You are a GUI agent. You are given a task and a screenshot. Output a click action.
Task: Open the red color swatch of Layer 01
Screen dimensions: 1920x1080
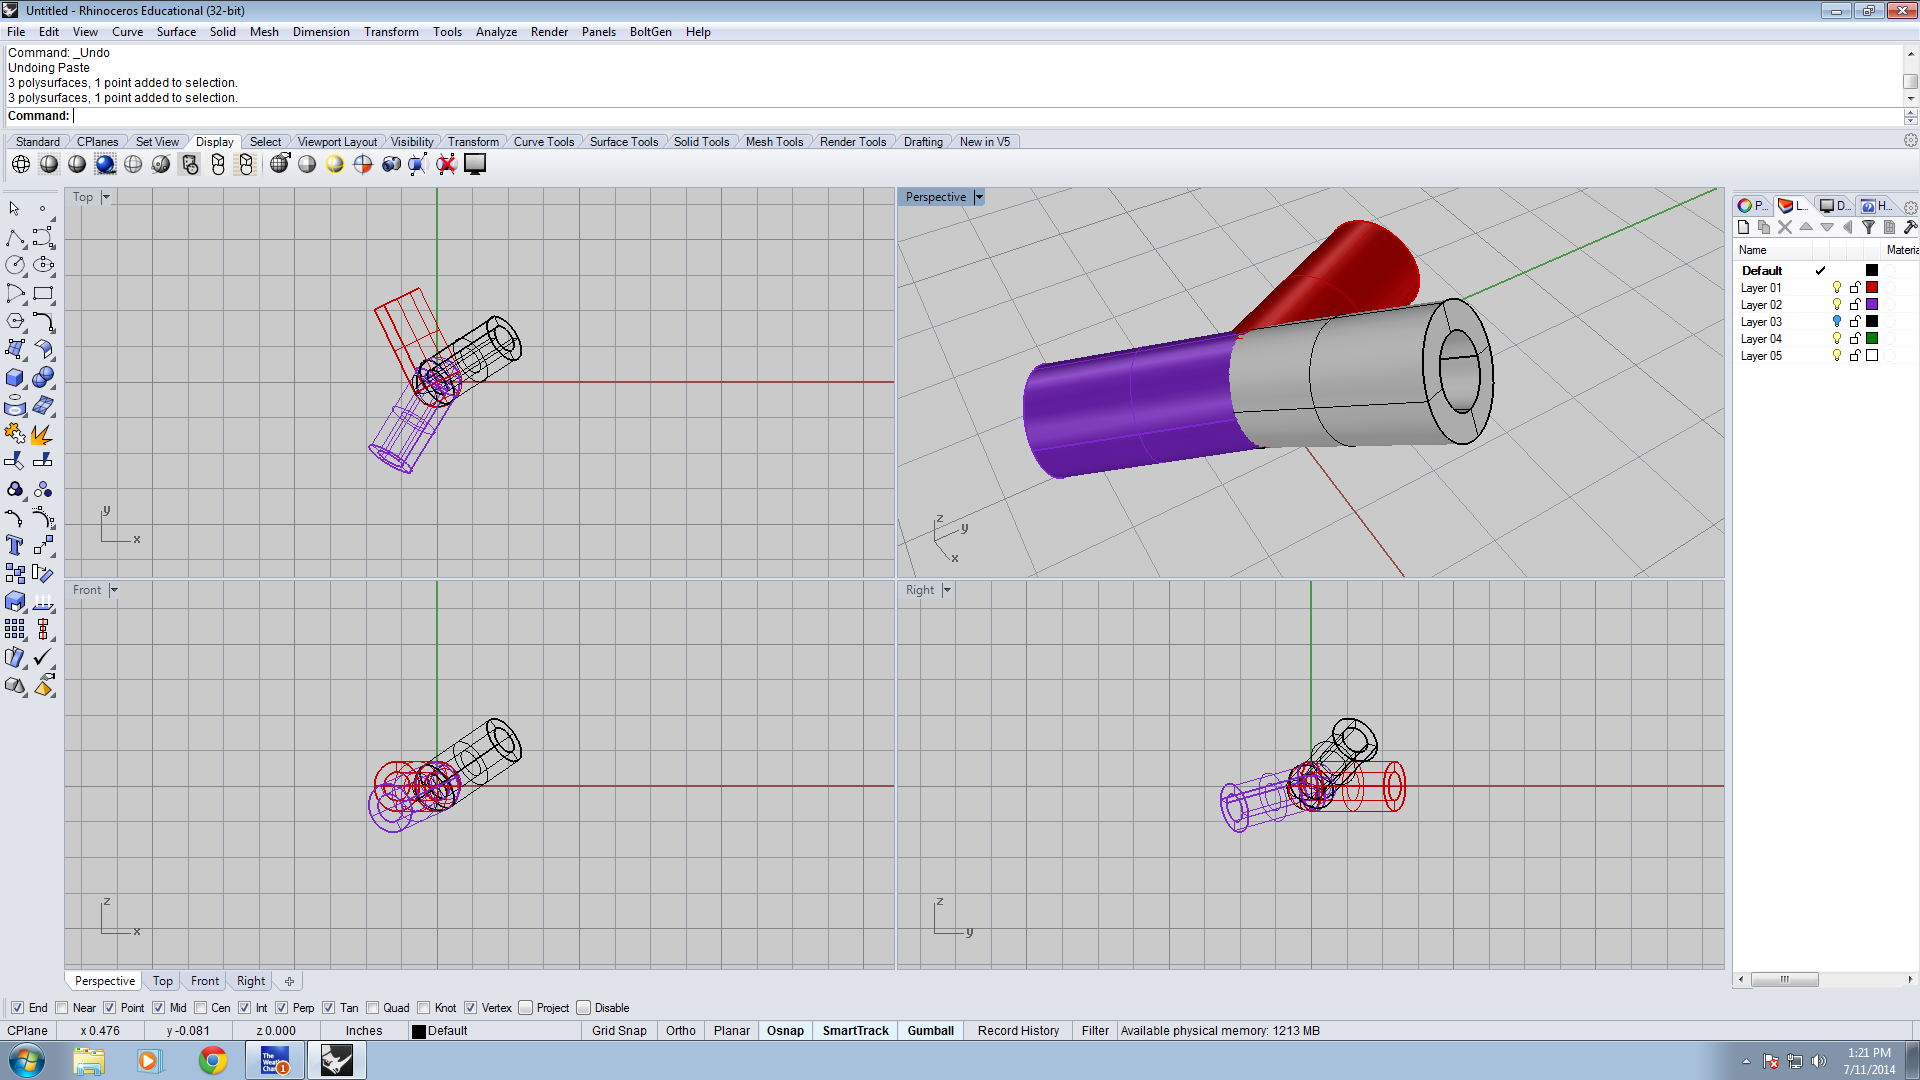[x=1872, y=288]
